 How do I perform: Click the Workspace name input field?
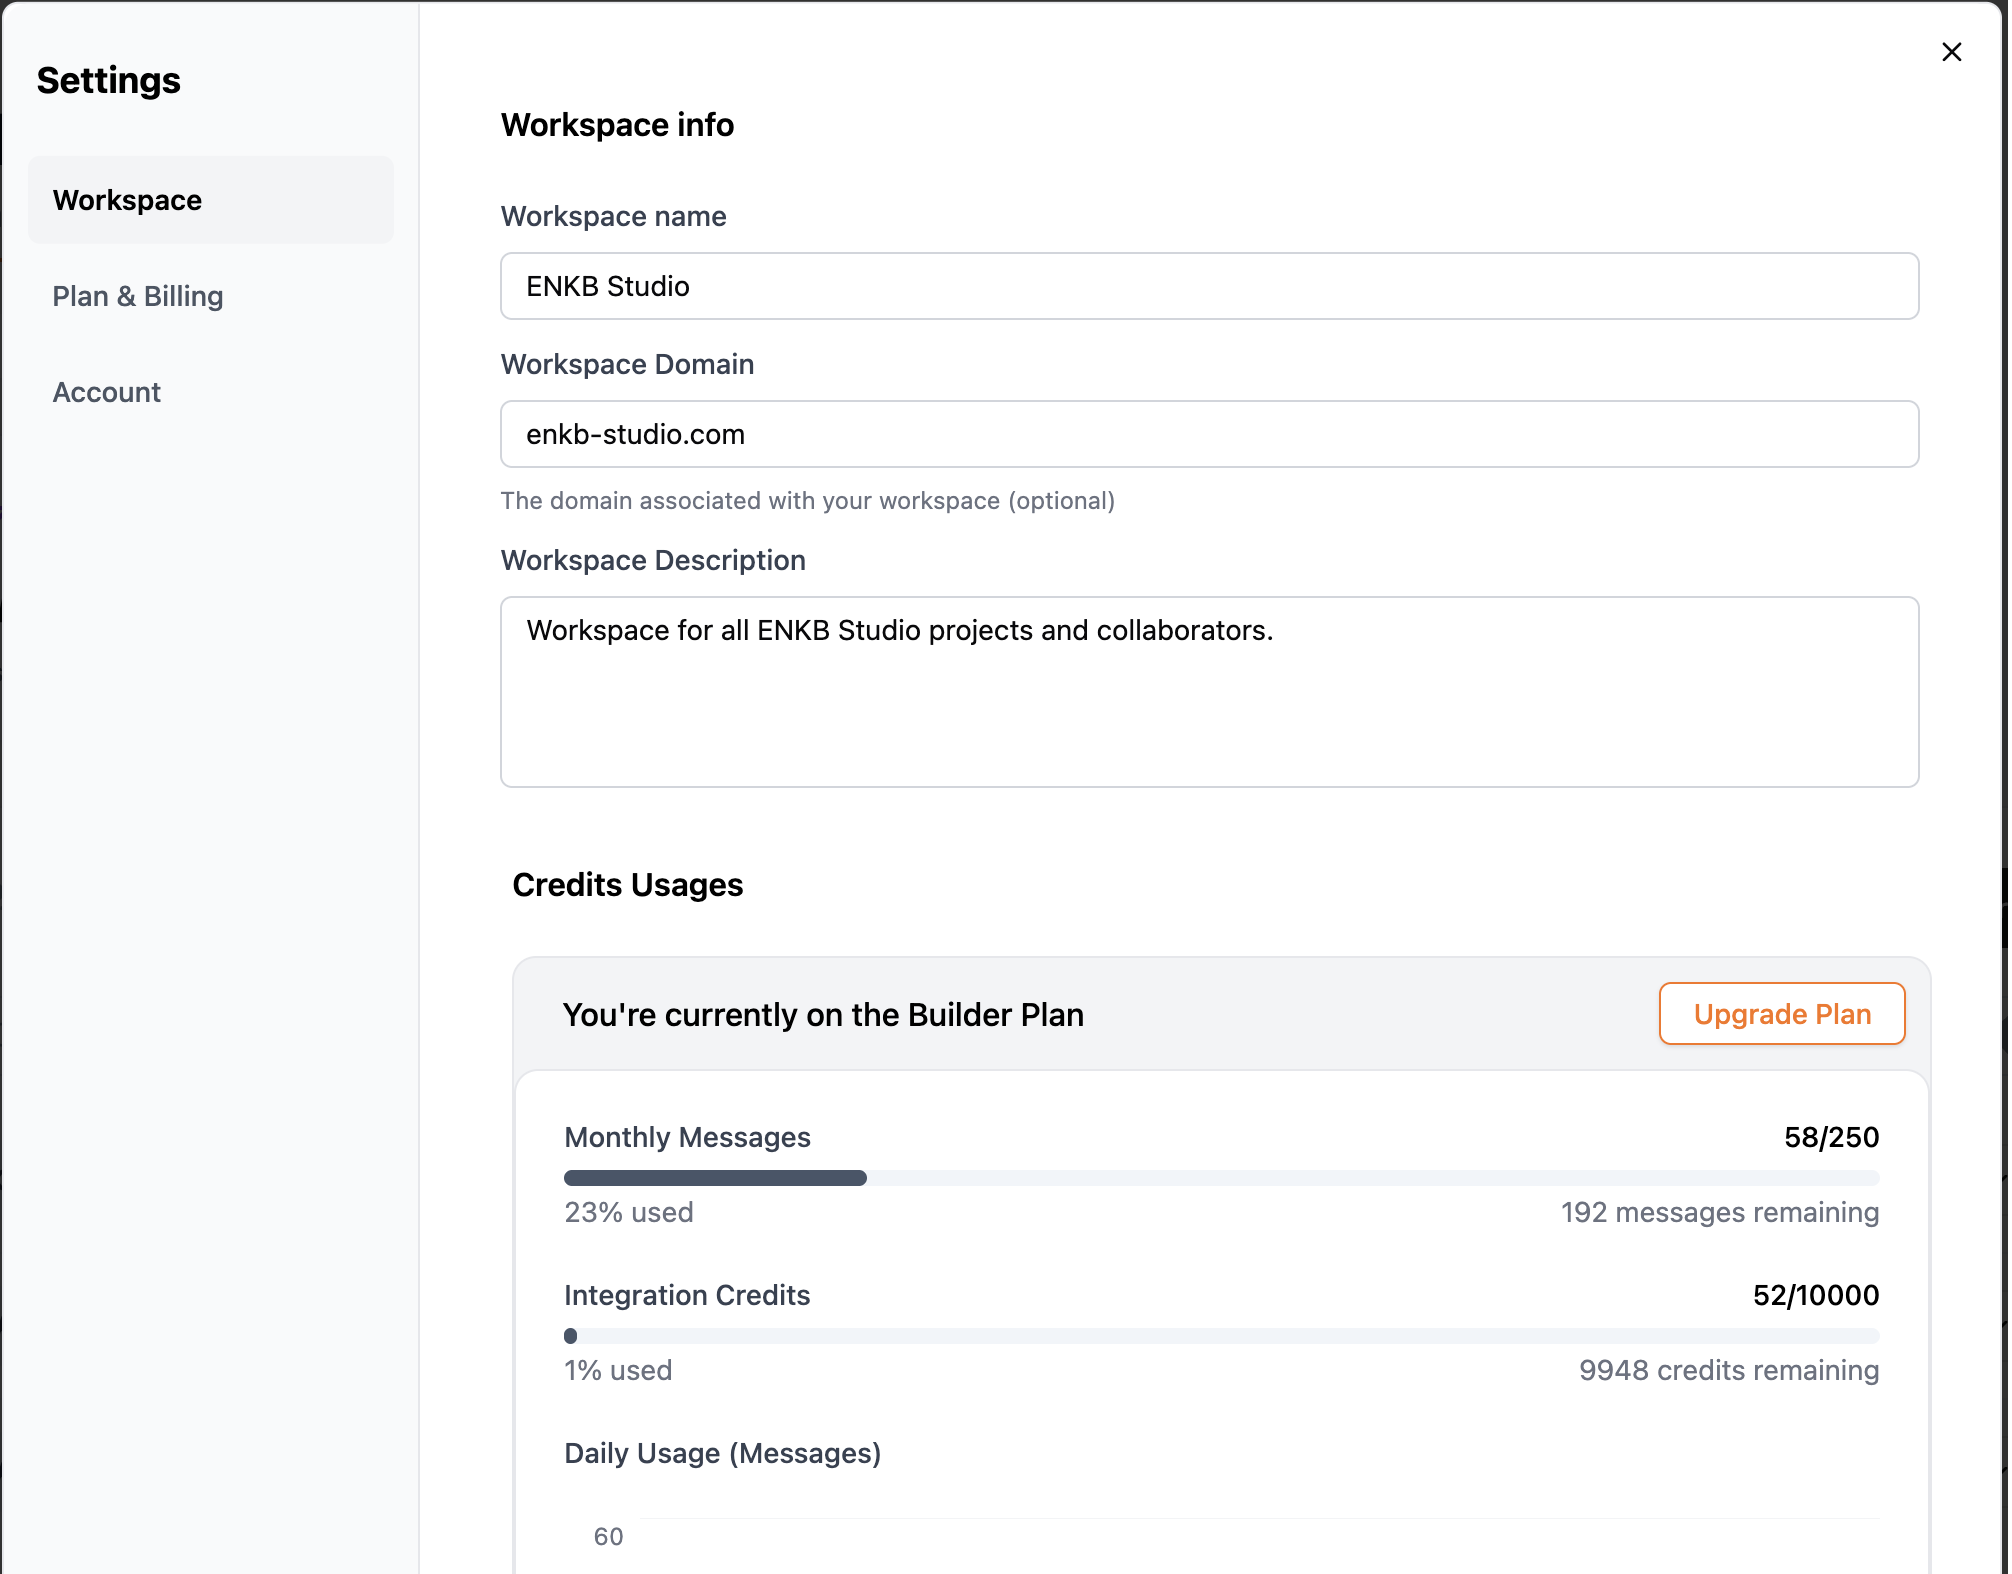[x=1209, y=286]
